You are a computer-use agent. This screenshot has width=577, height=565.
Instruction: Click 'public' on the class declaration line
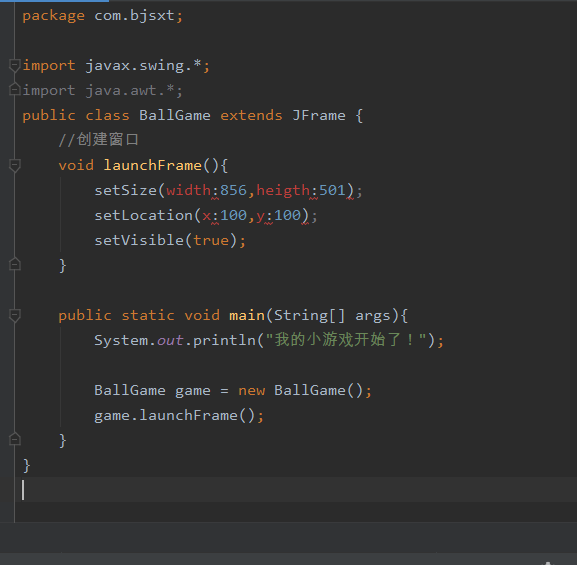(x=49, y=116)
